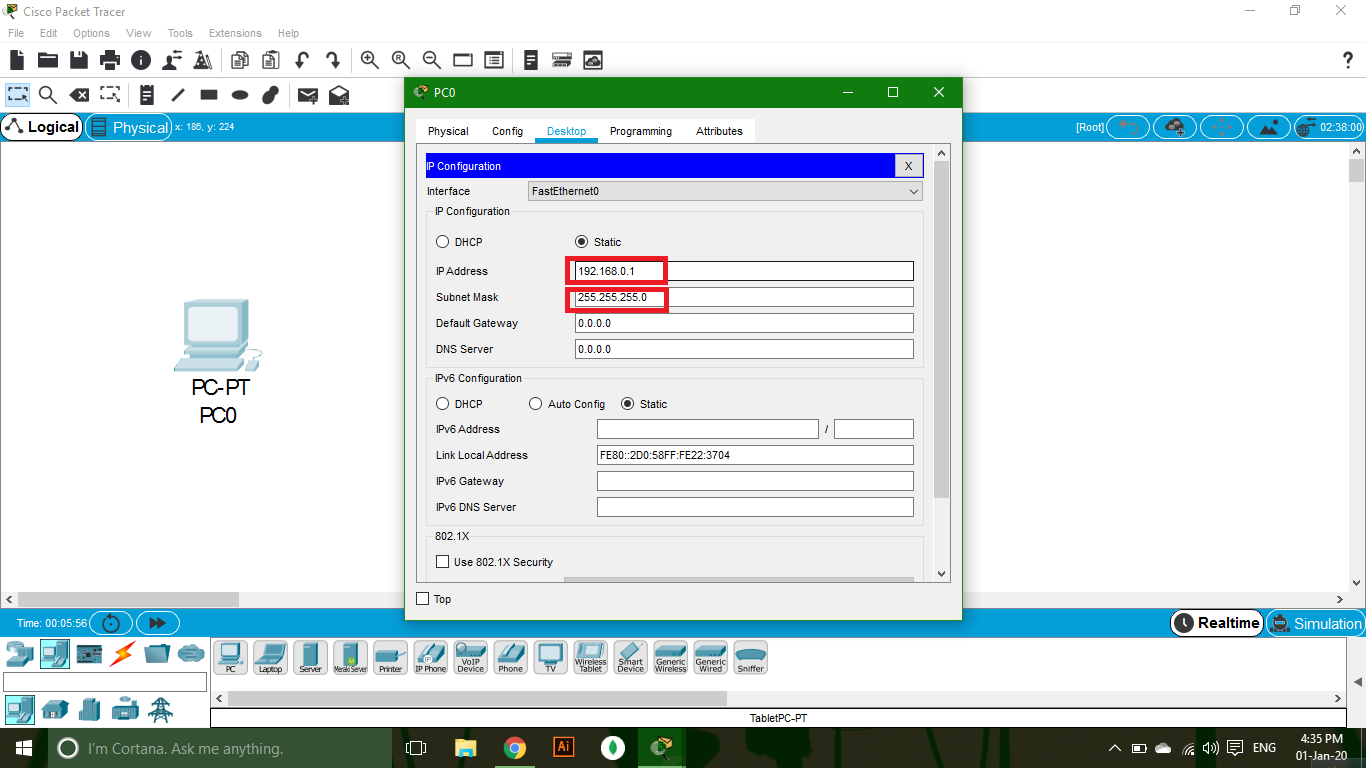This screenshot has width=1366, height=768.
Task: Open the Interface FastEthernet0 dropdown
Action: [x=725, y=191]
